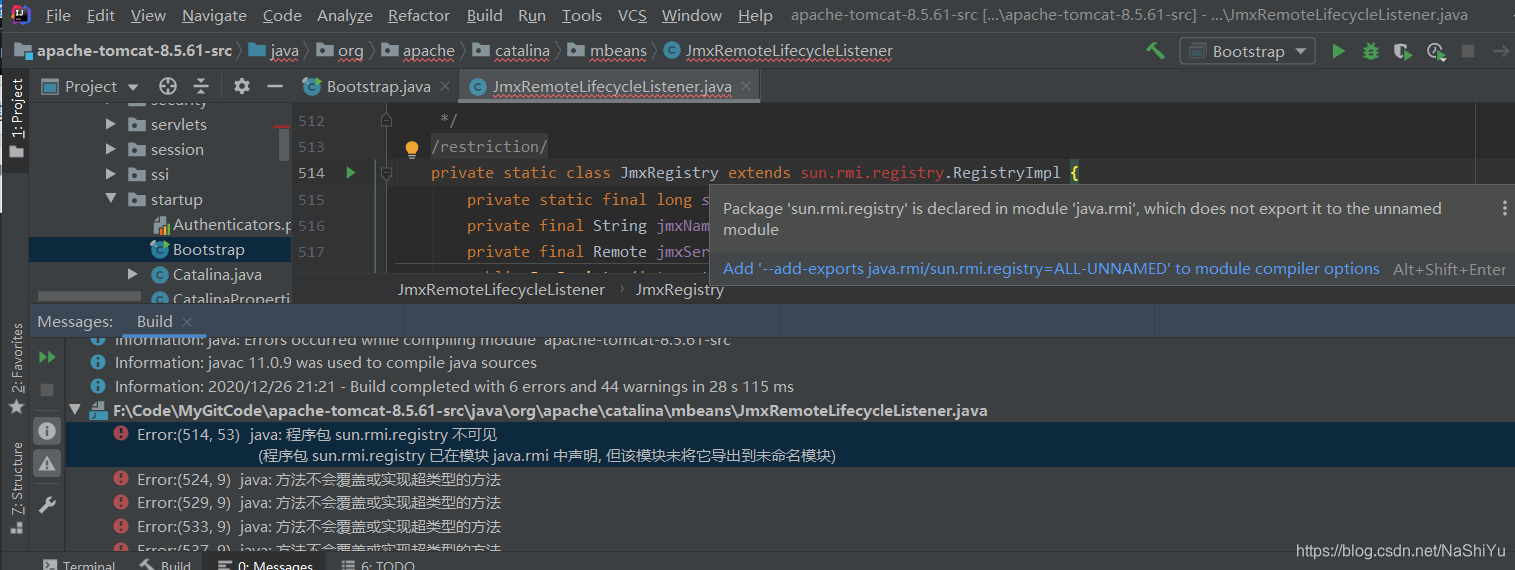1515x570 pixels.
Task: Open the Tools menu
Action: pos(582,16)
